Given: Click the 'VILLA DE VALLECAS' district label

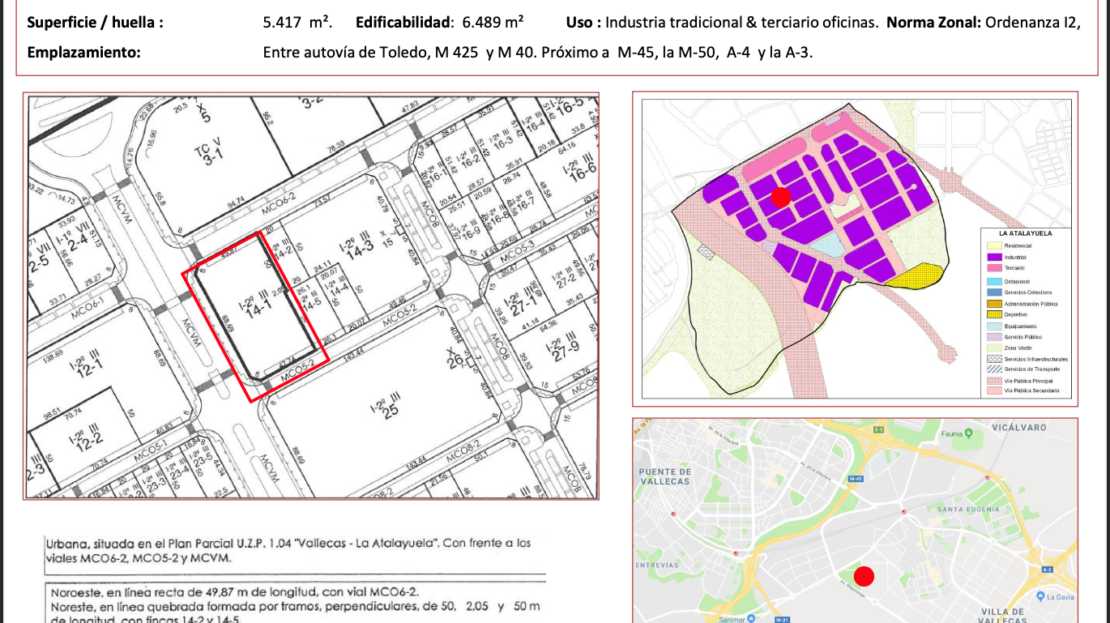Looking at the screenshot, I should click(1003, 615).
